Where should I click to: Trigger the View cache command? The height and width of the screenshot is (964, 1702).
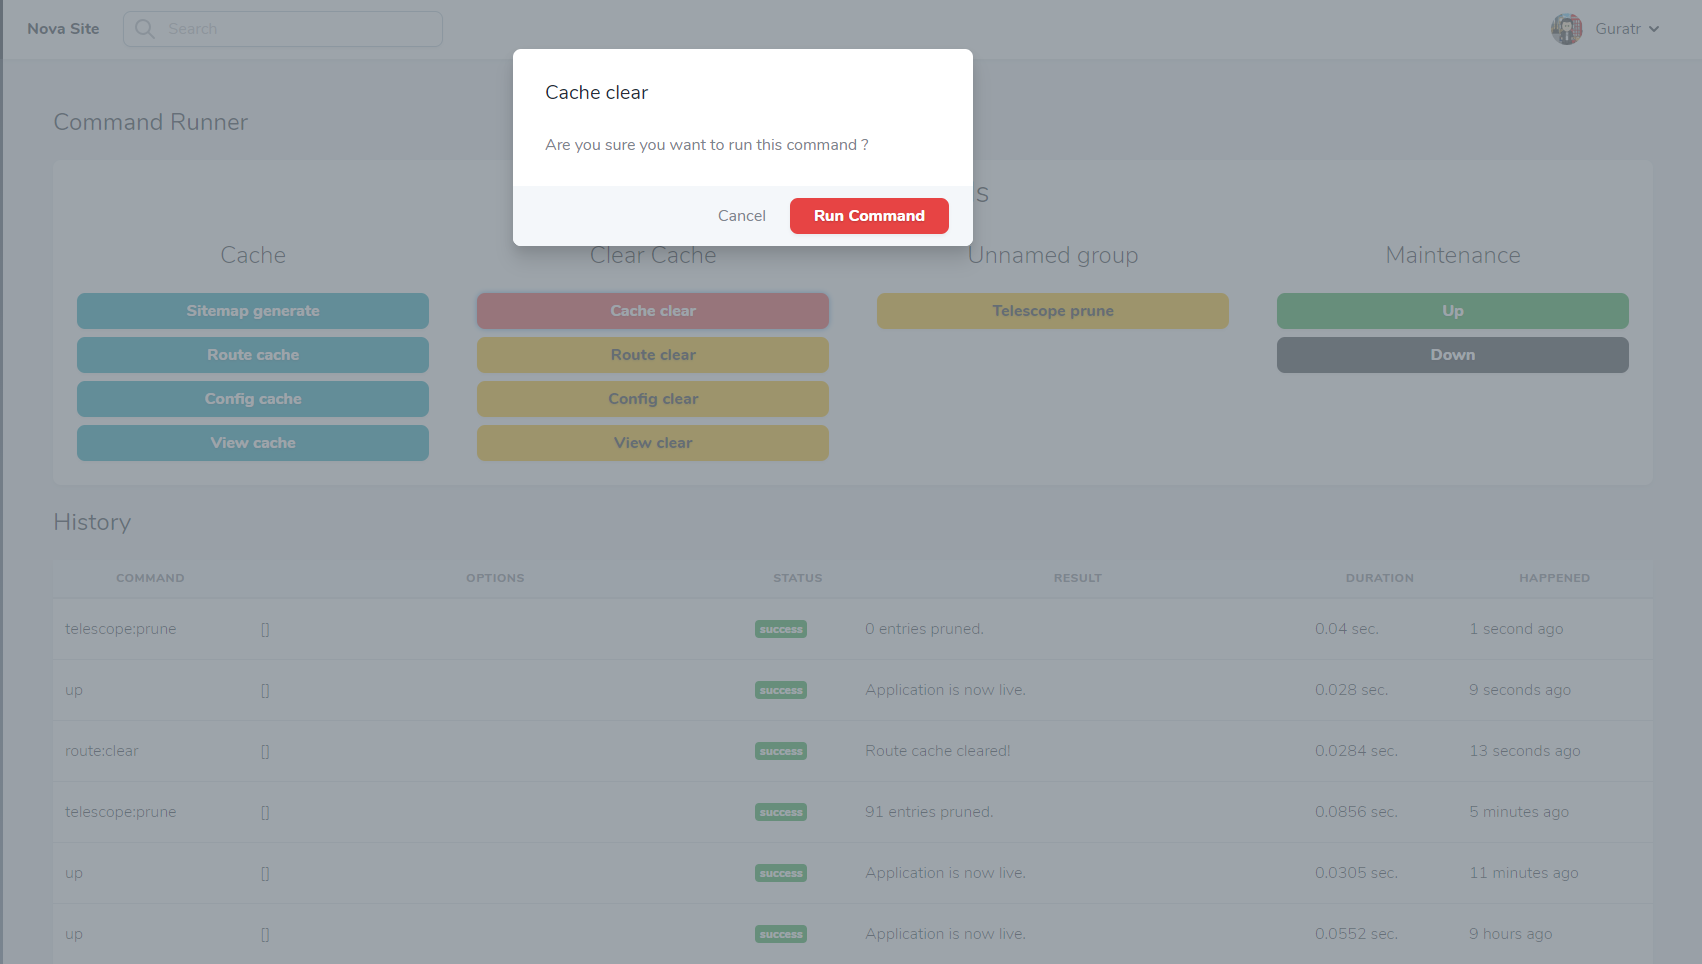pos(253,443)
